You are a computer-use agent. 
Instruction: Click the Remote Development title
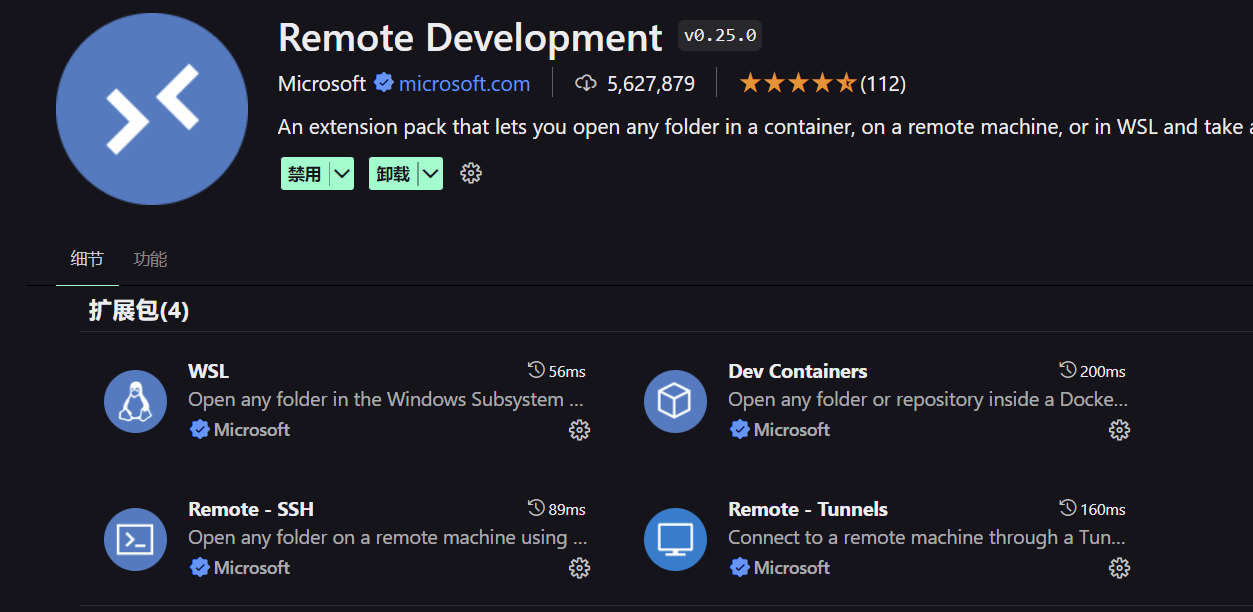pos(470,38)
